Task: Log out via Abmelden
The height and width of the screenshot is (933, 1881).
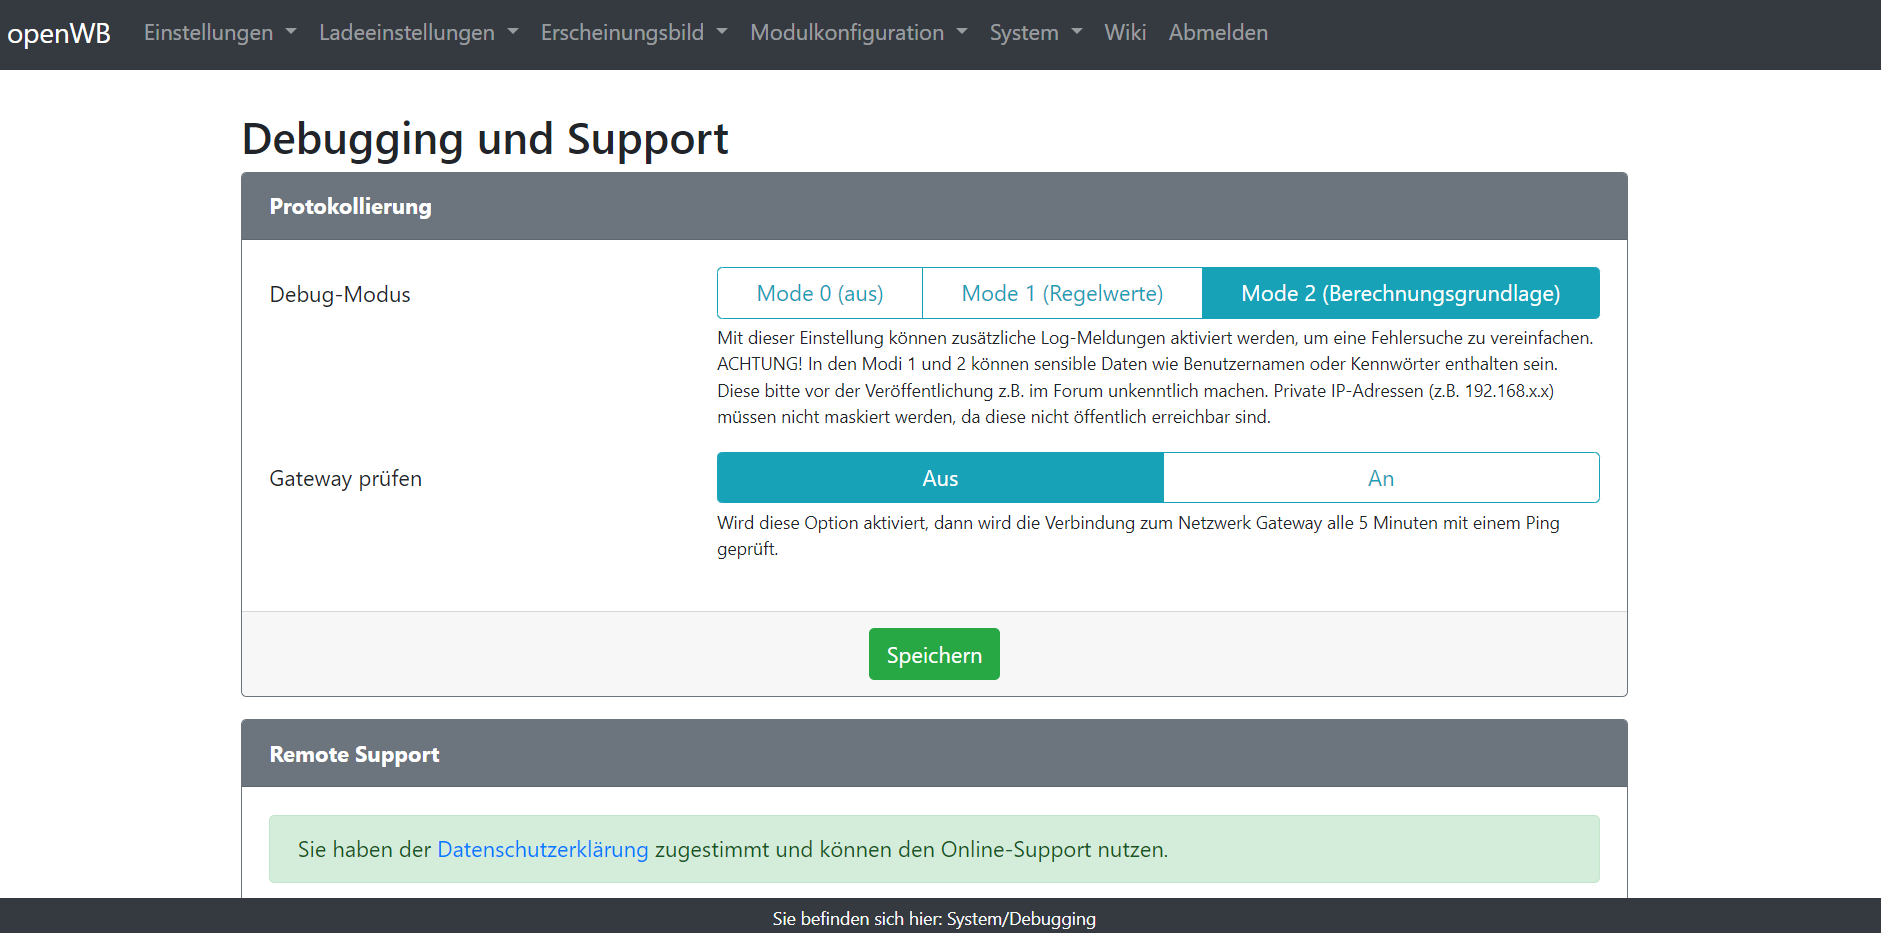Action: (1217, 33)
